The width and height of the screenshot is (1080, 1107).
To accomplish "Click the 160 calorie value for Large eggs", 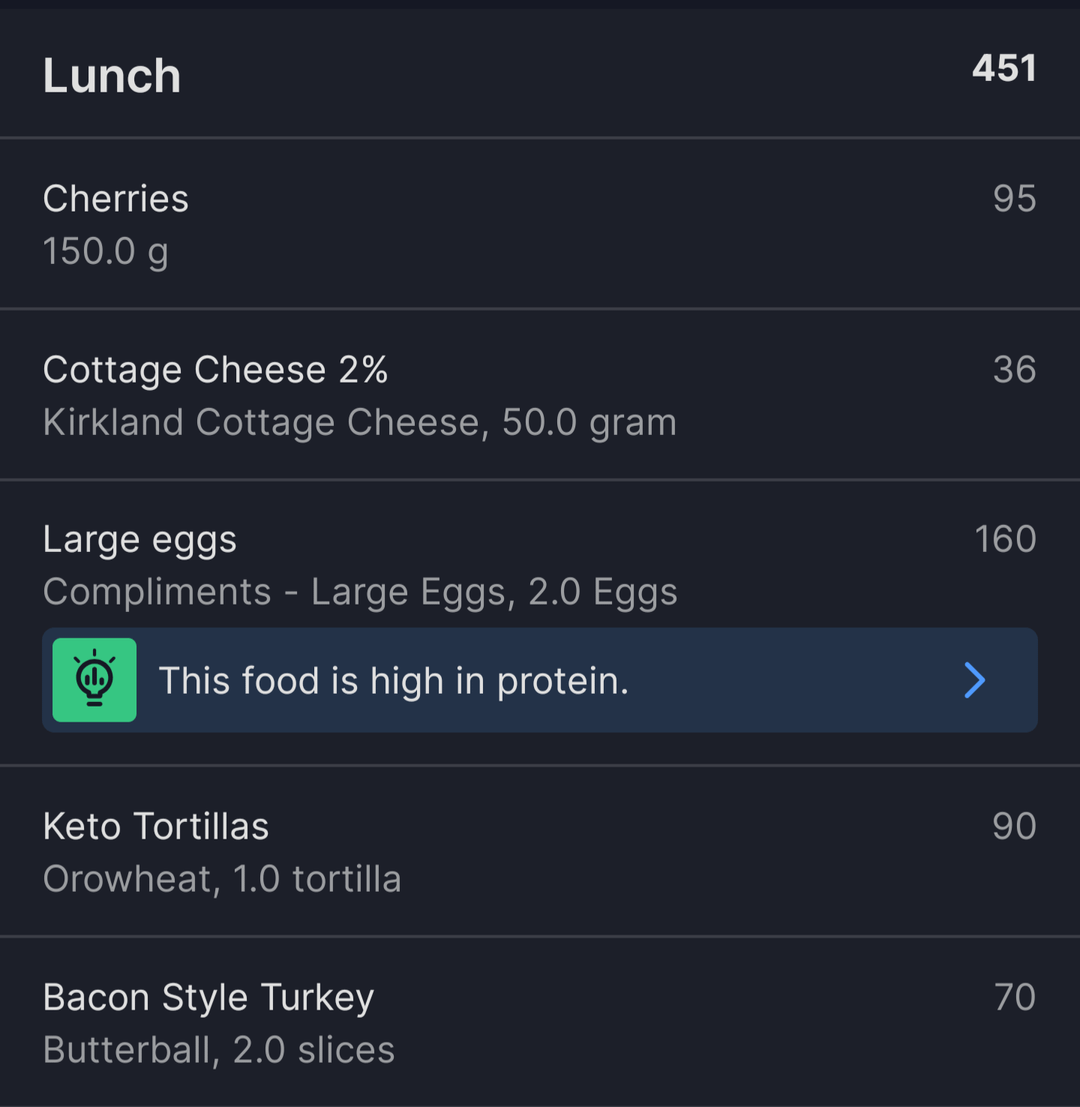I will pyautogui.click(x=1005, y=539).
